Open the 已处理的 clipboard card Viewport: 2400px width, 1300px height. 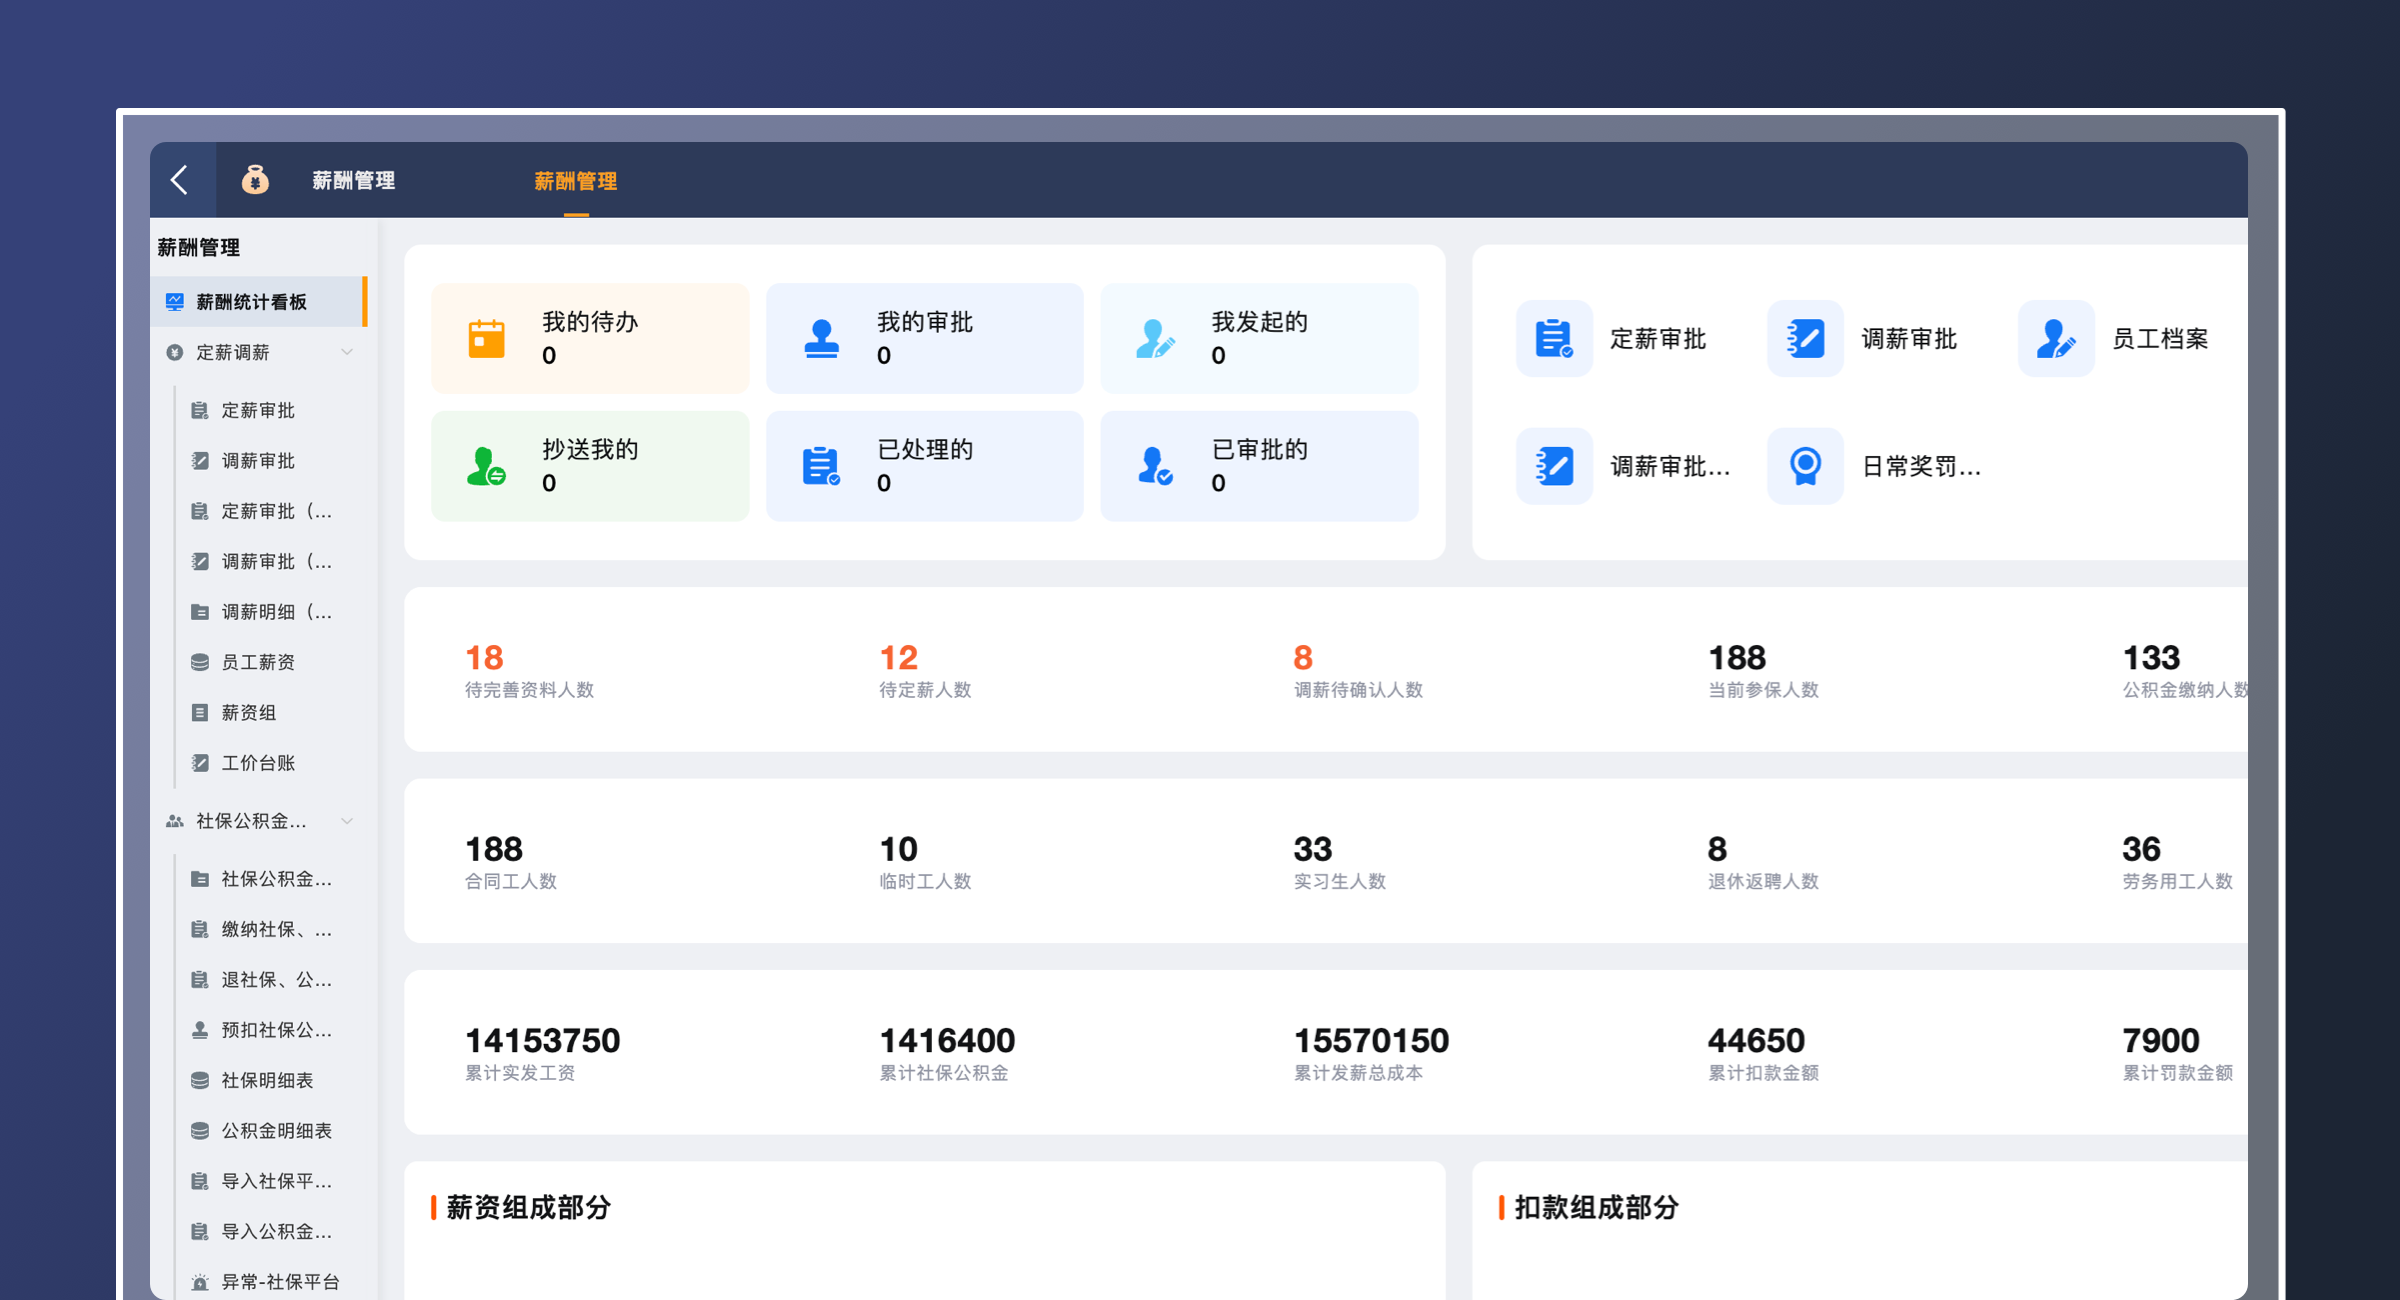click(924, 466)
